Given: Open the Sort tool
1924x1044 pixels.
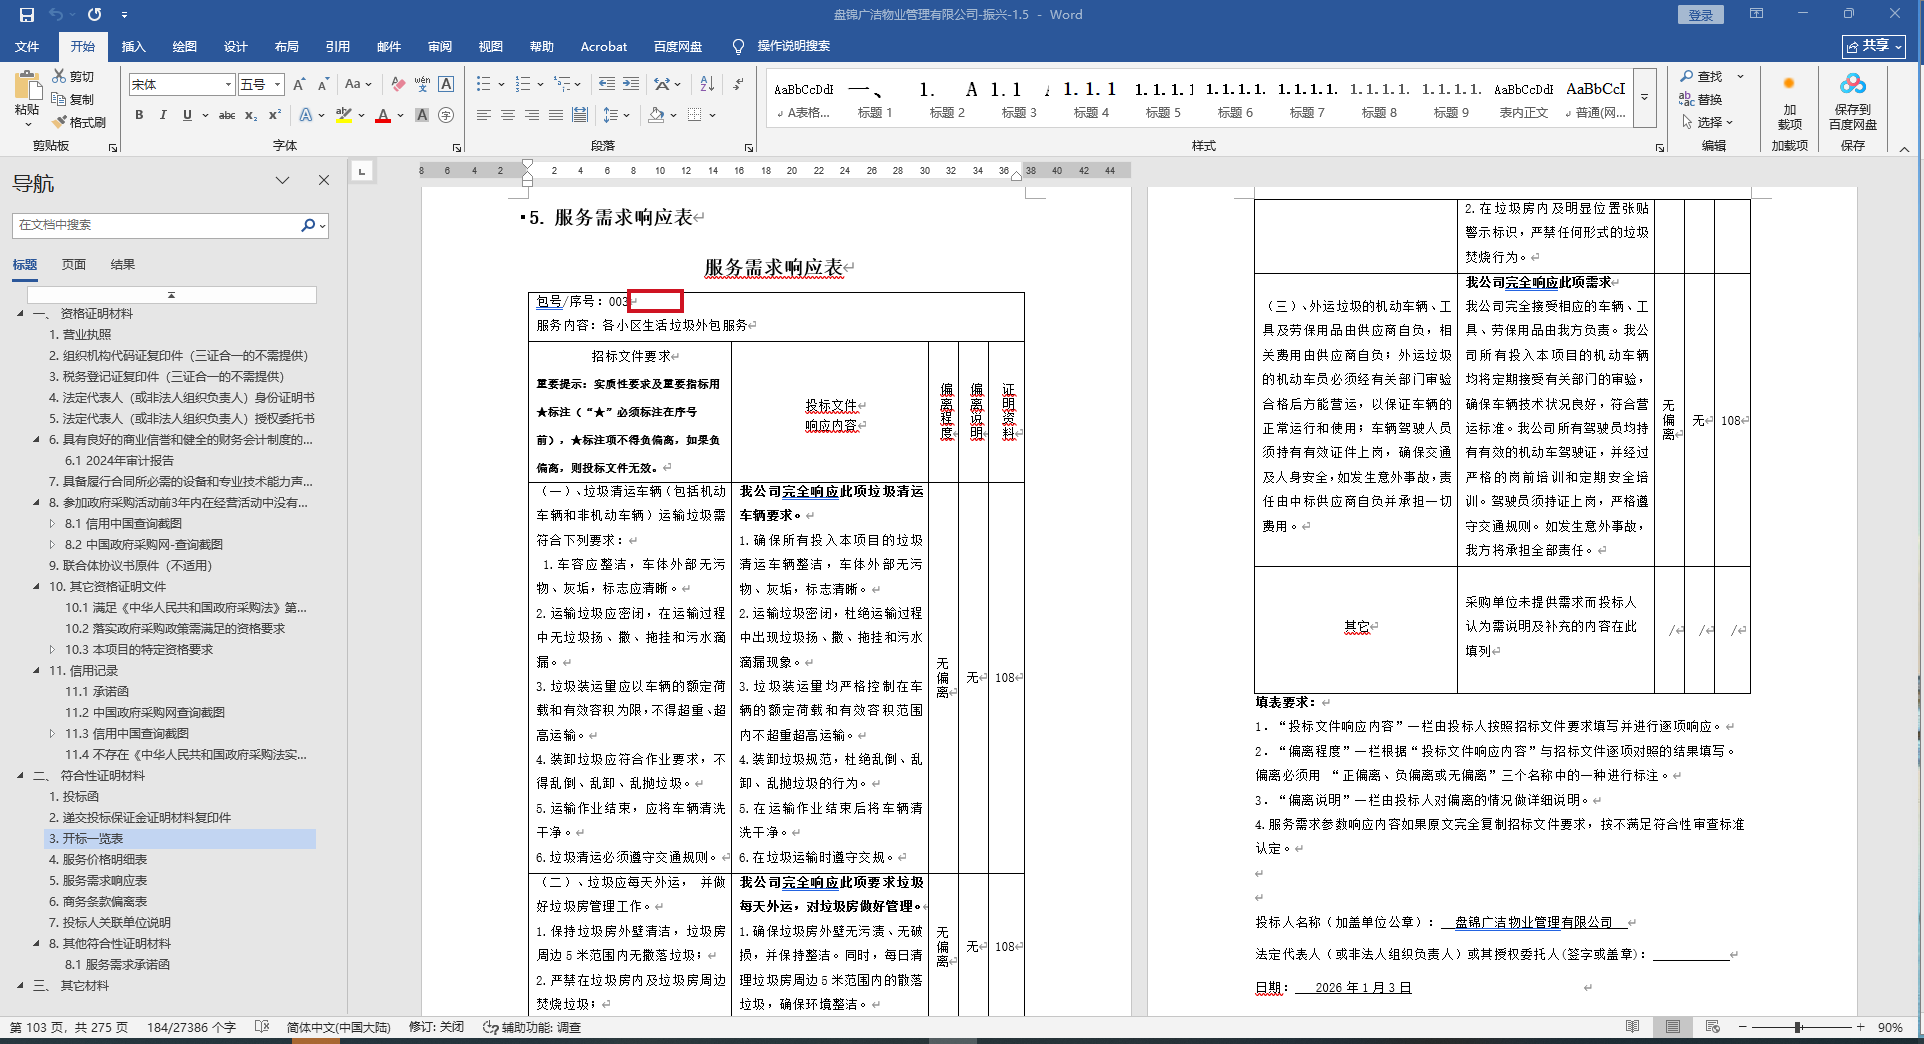Looking at the screenshot, I should click(707, 85).
